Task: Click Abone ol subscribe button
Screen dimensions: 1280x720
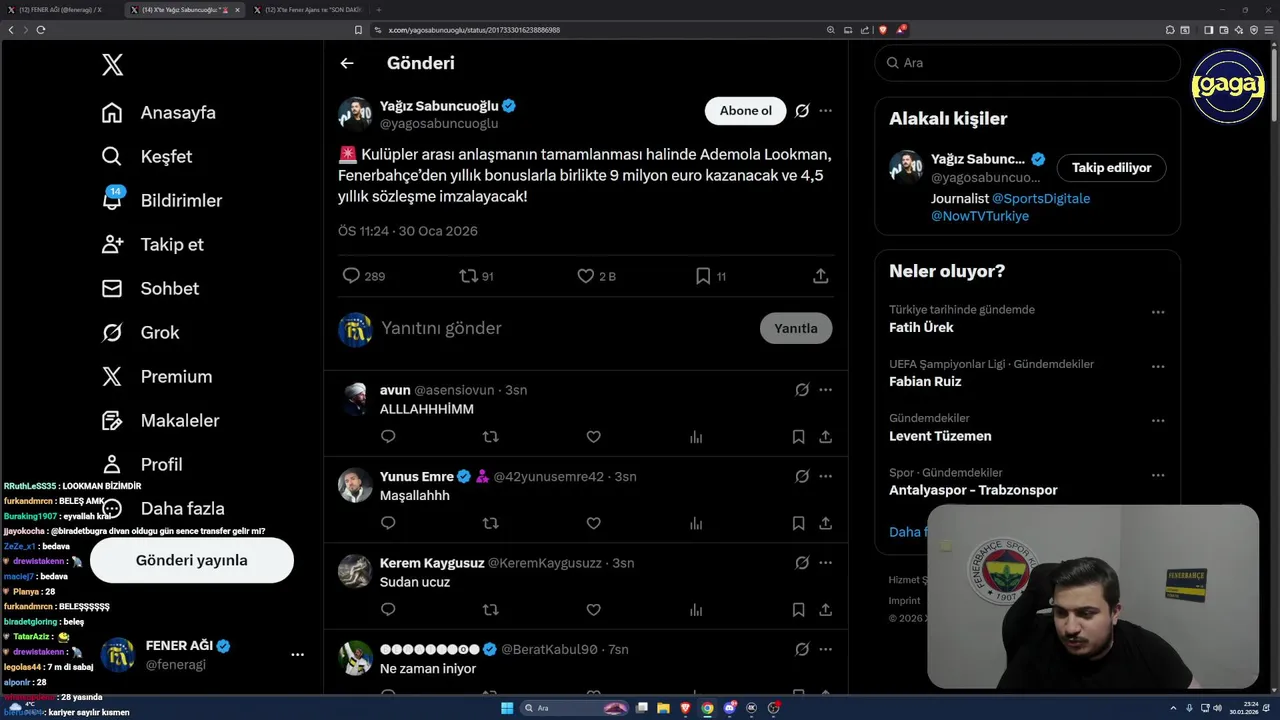Action: click(x=746, y=110)
